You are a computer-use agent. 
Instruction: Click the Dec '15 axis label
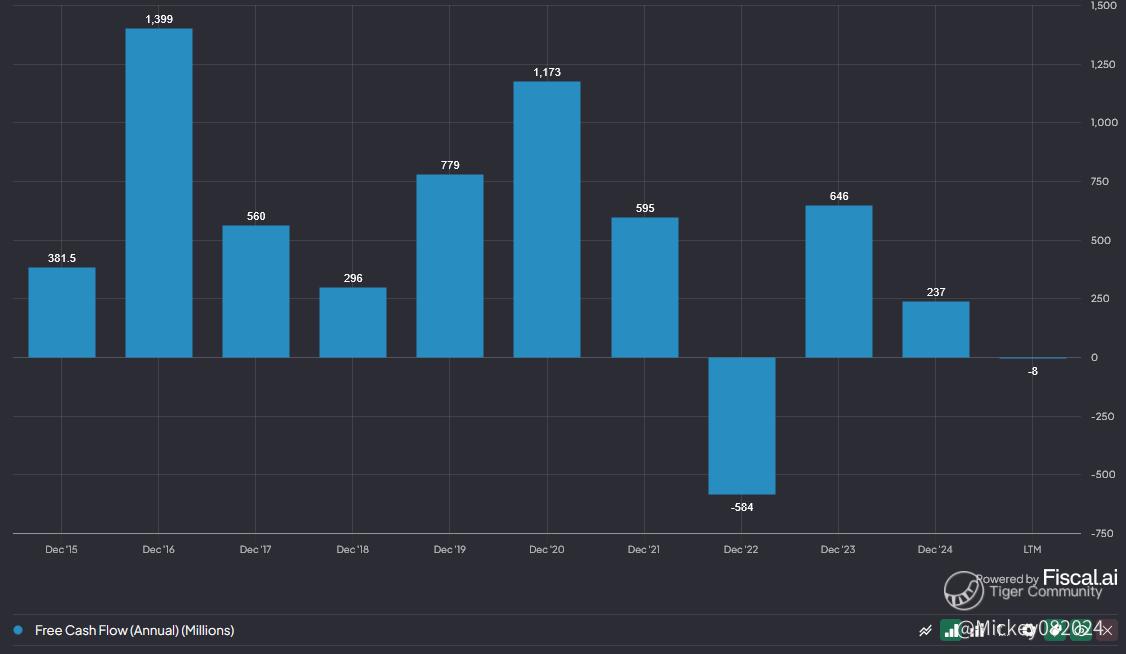61,549
